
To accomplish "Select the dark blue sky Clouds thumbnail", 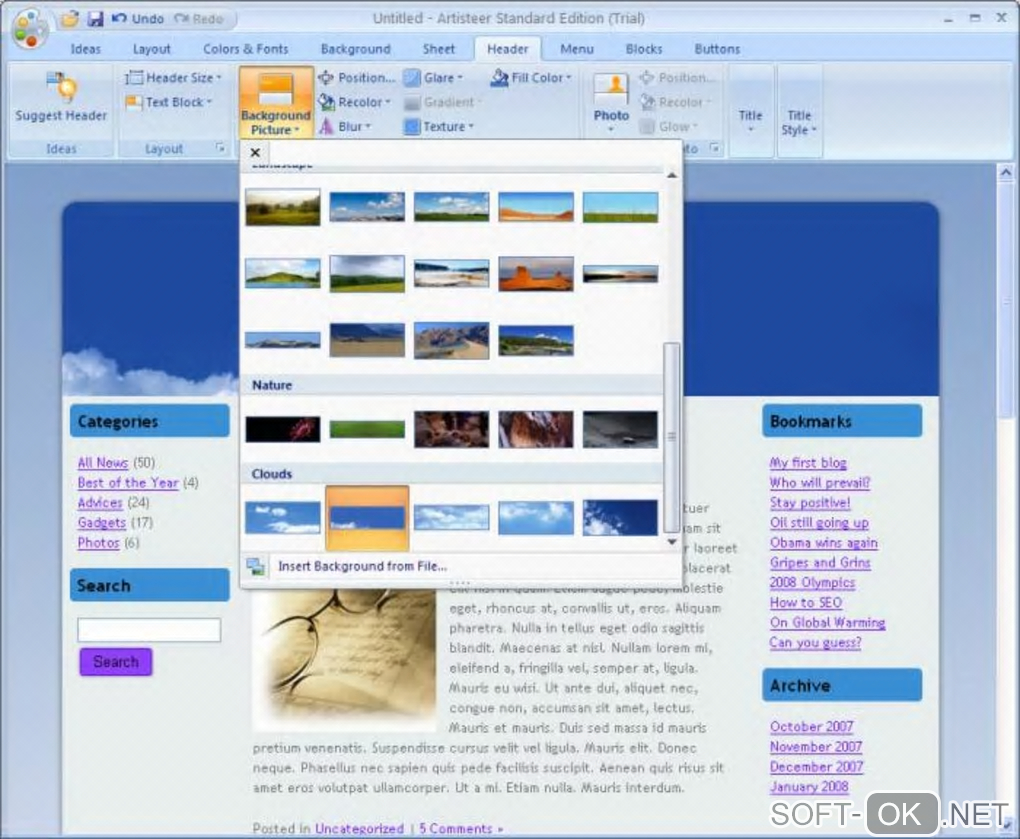I will click(x=620, y=518).
